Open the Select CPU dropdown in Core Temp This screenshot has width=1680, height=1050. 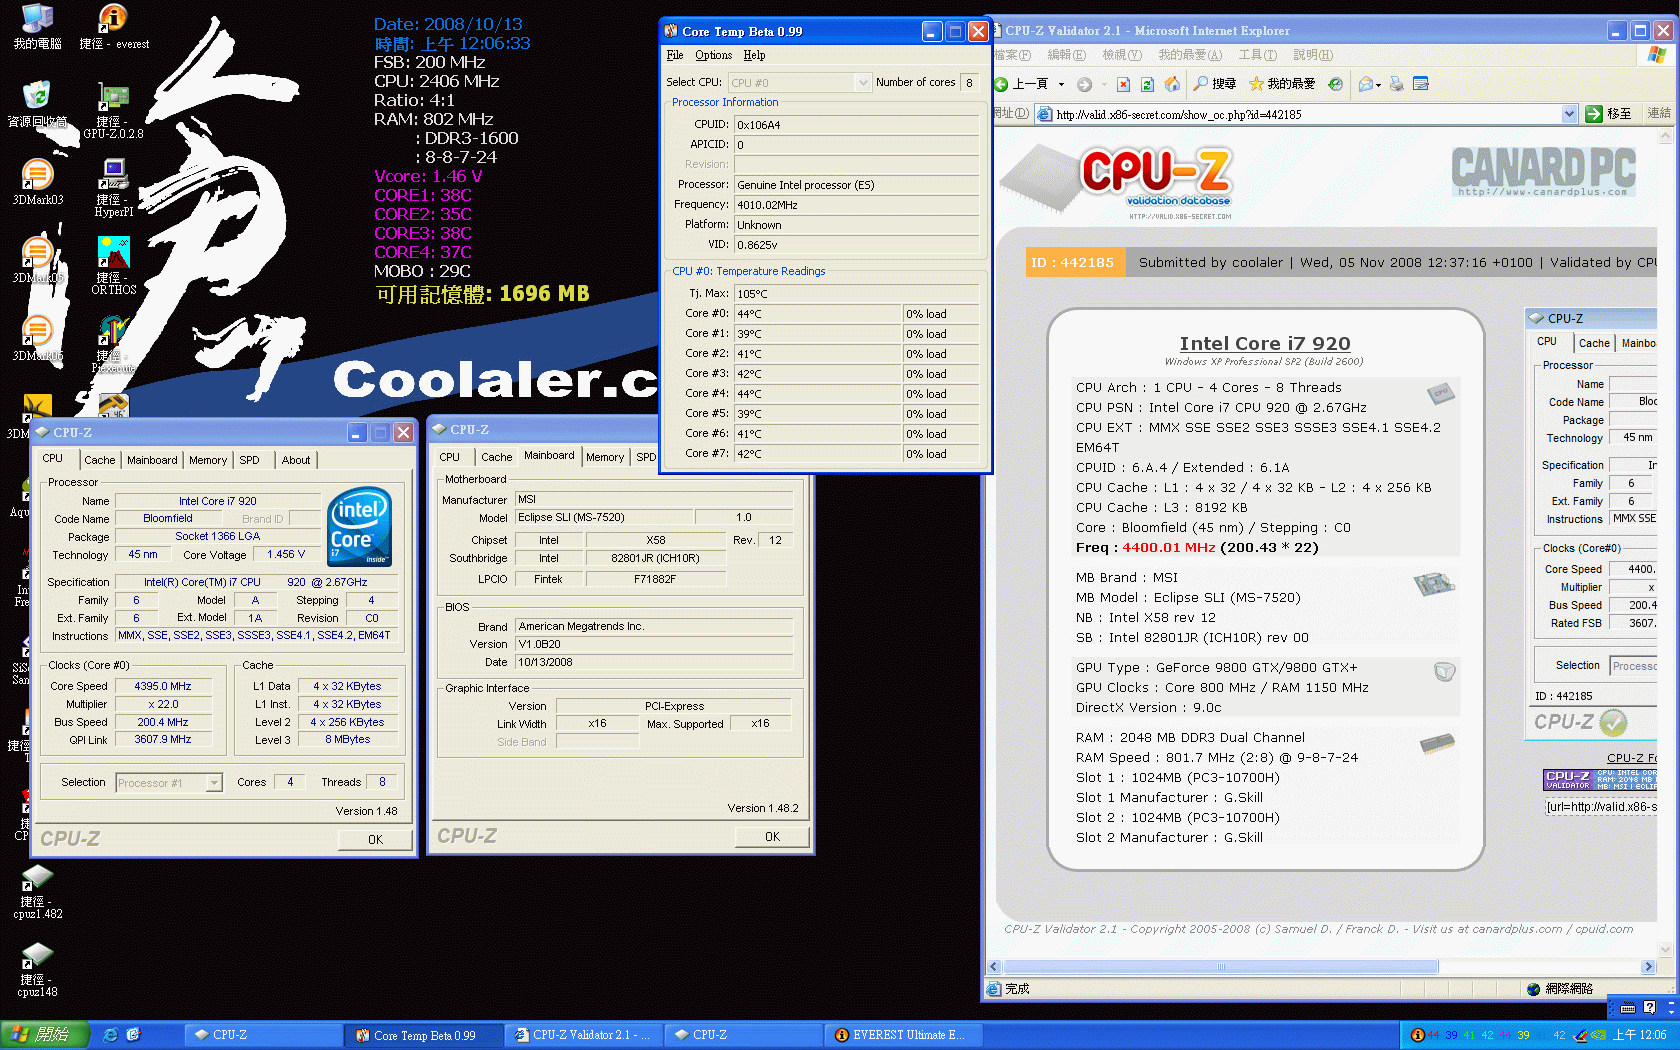(x=863, y=82)
